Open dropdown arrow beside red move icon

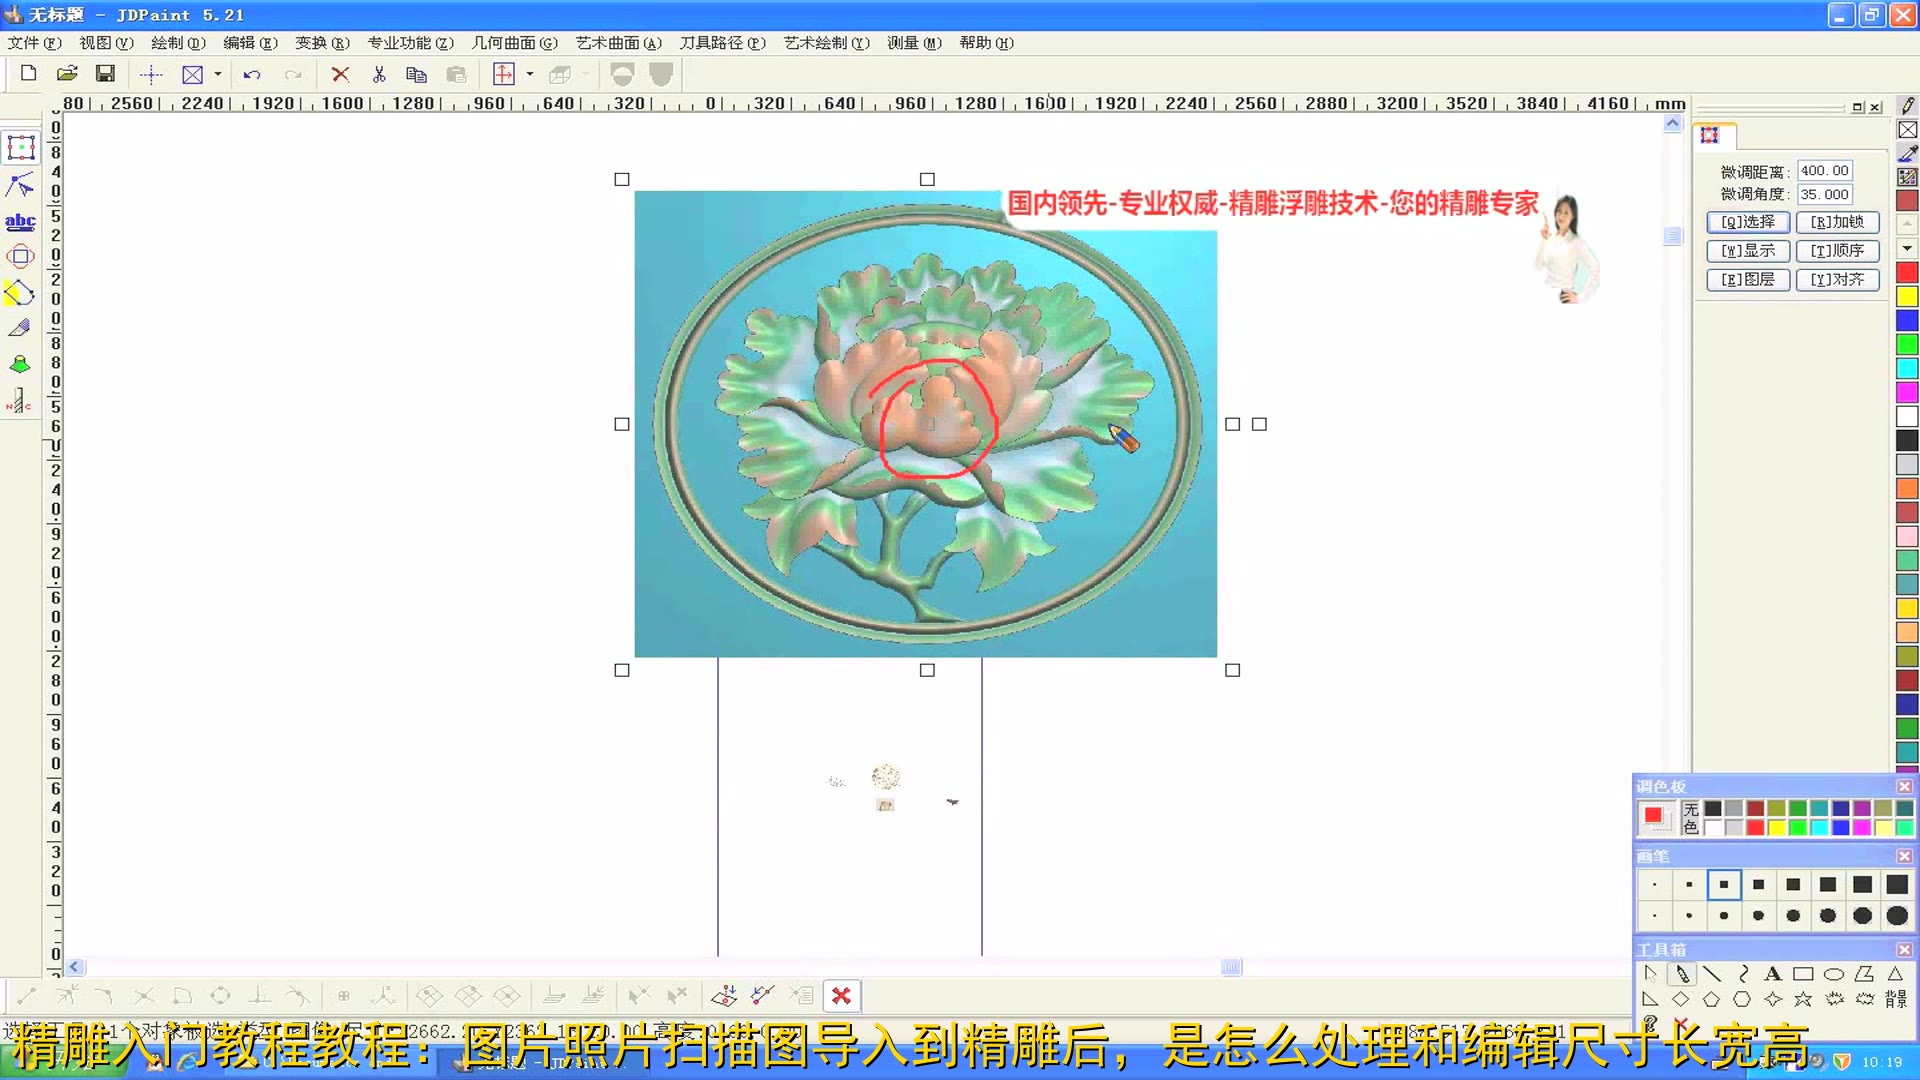click(x=530, y=74)
